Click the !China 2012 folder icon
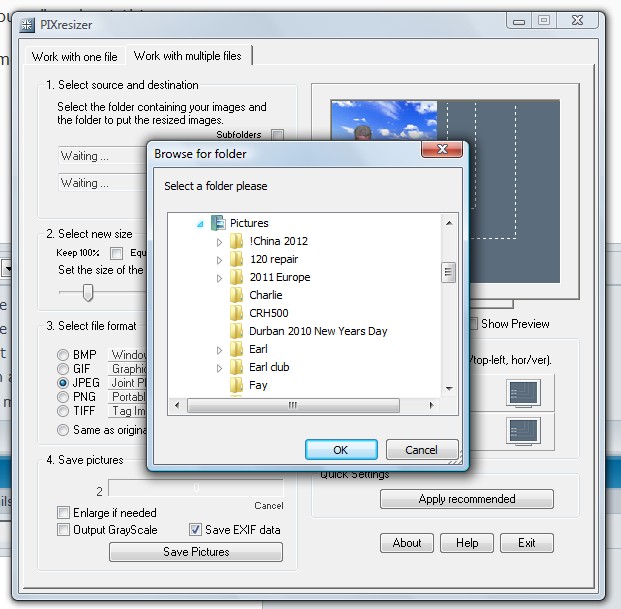 pos(236,241)
